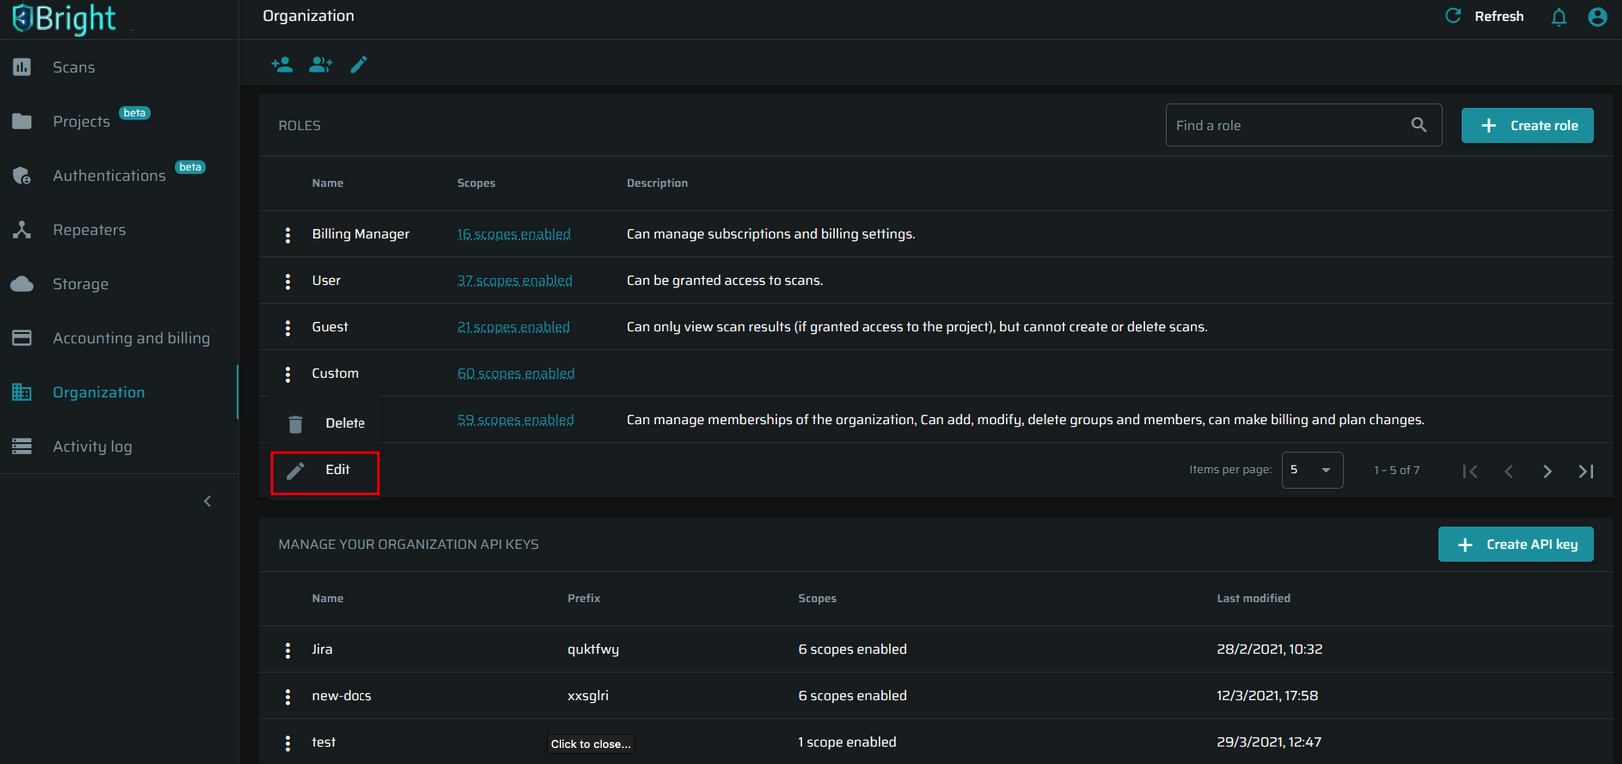Click the Create API key button
1622x764 pixels.
[1515, 545]
